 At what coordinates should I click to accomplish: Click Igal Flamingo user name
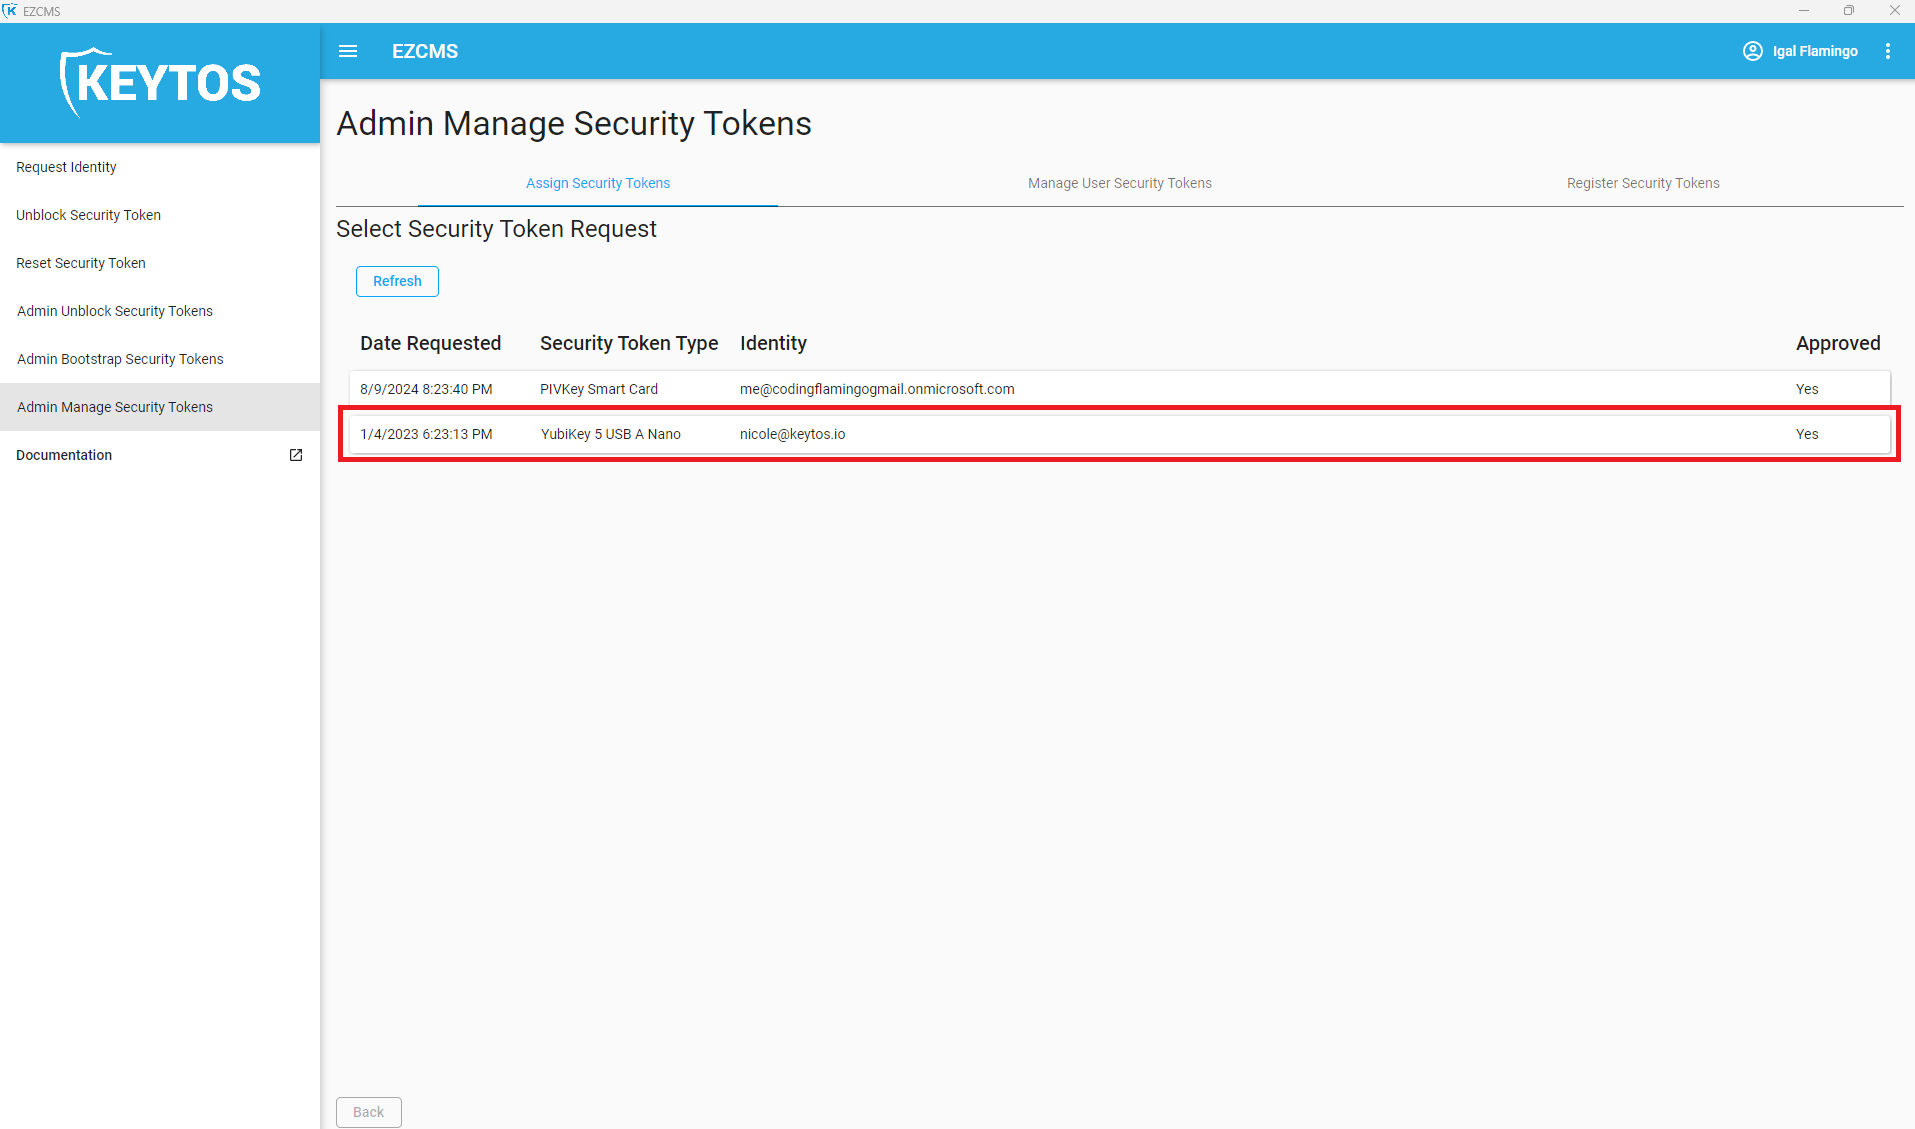point(1815,51)
